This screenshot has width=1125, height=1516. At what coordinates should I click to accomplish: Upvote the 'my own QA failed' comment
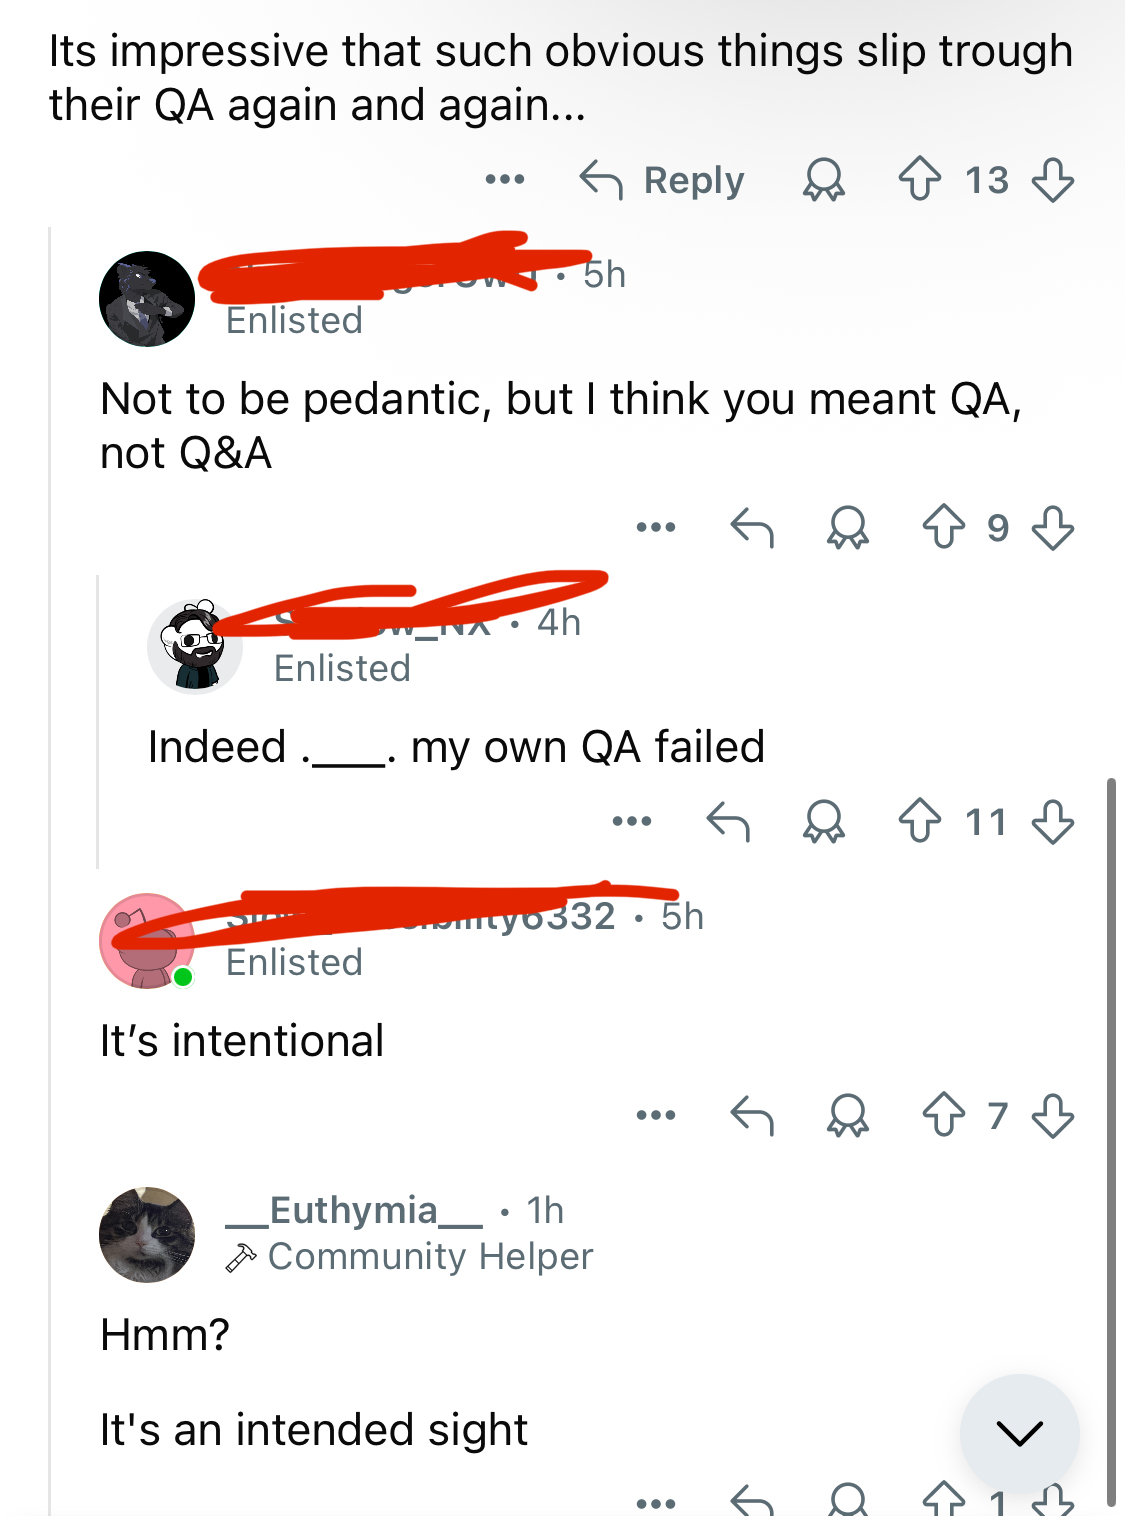(x=919, y=822)
